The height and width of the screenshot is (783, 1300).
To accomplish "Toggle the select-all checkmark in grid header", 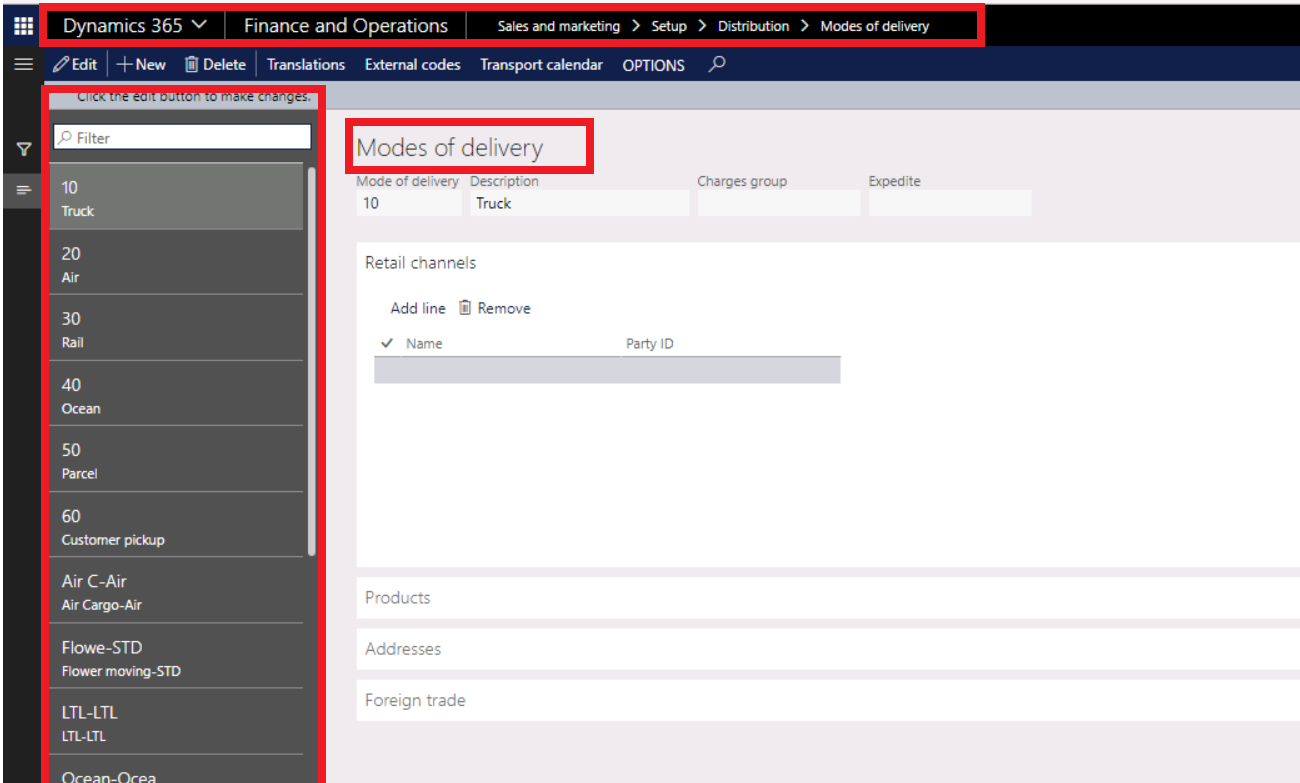I will pos(388,343).
